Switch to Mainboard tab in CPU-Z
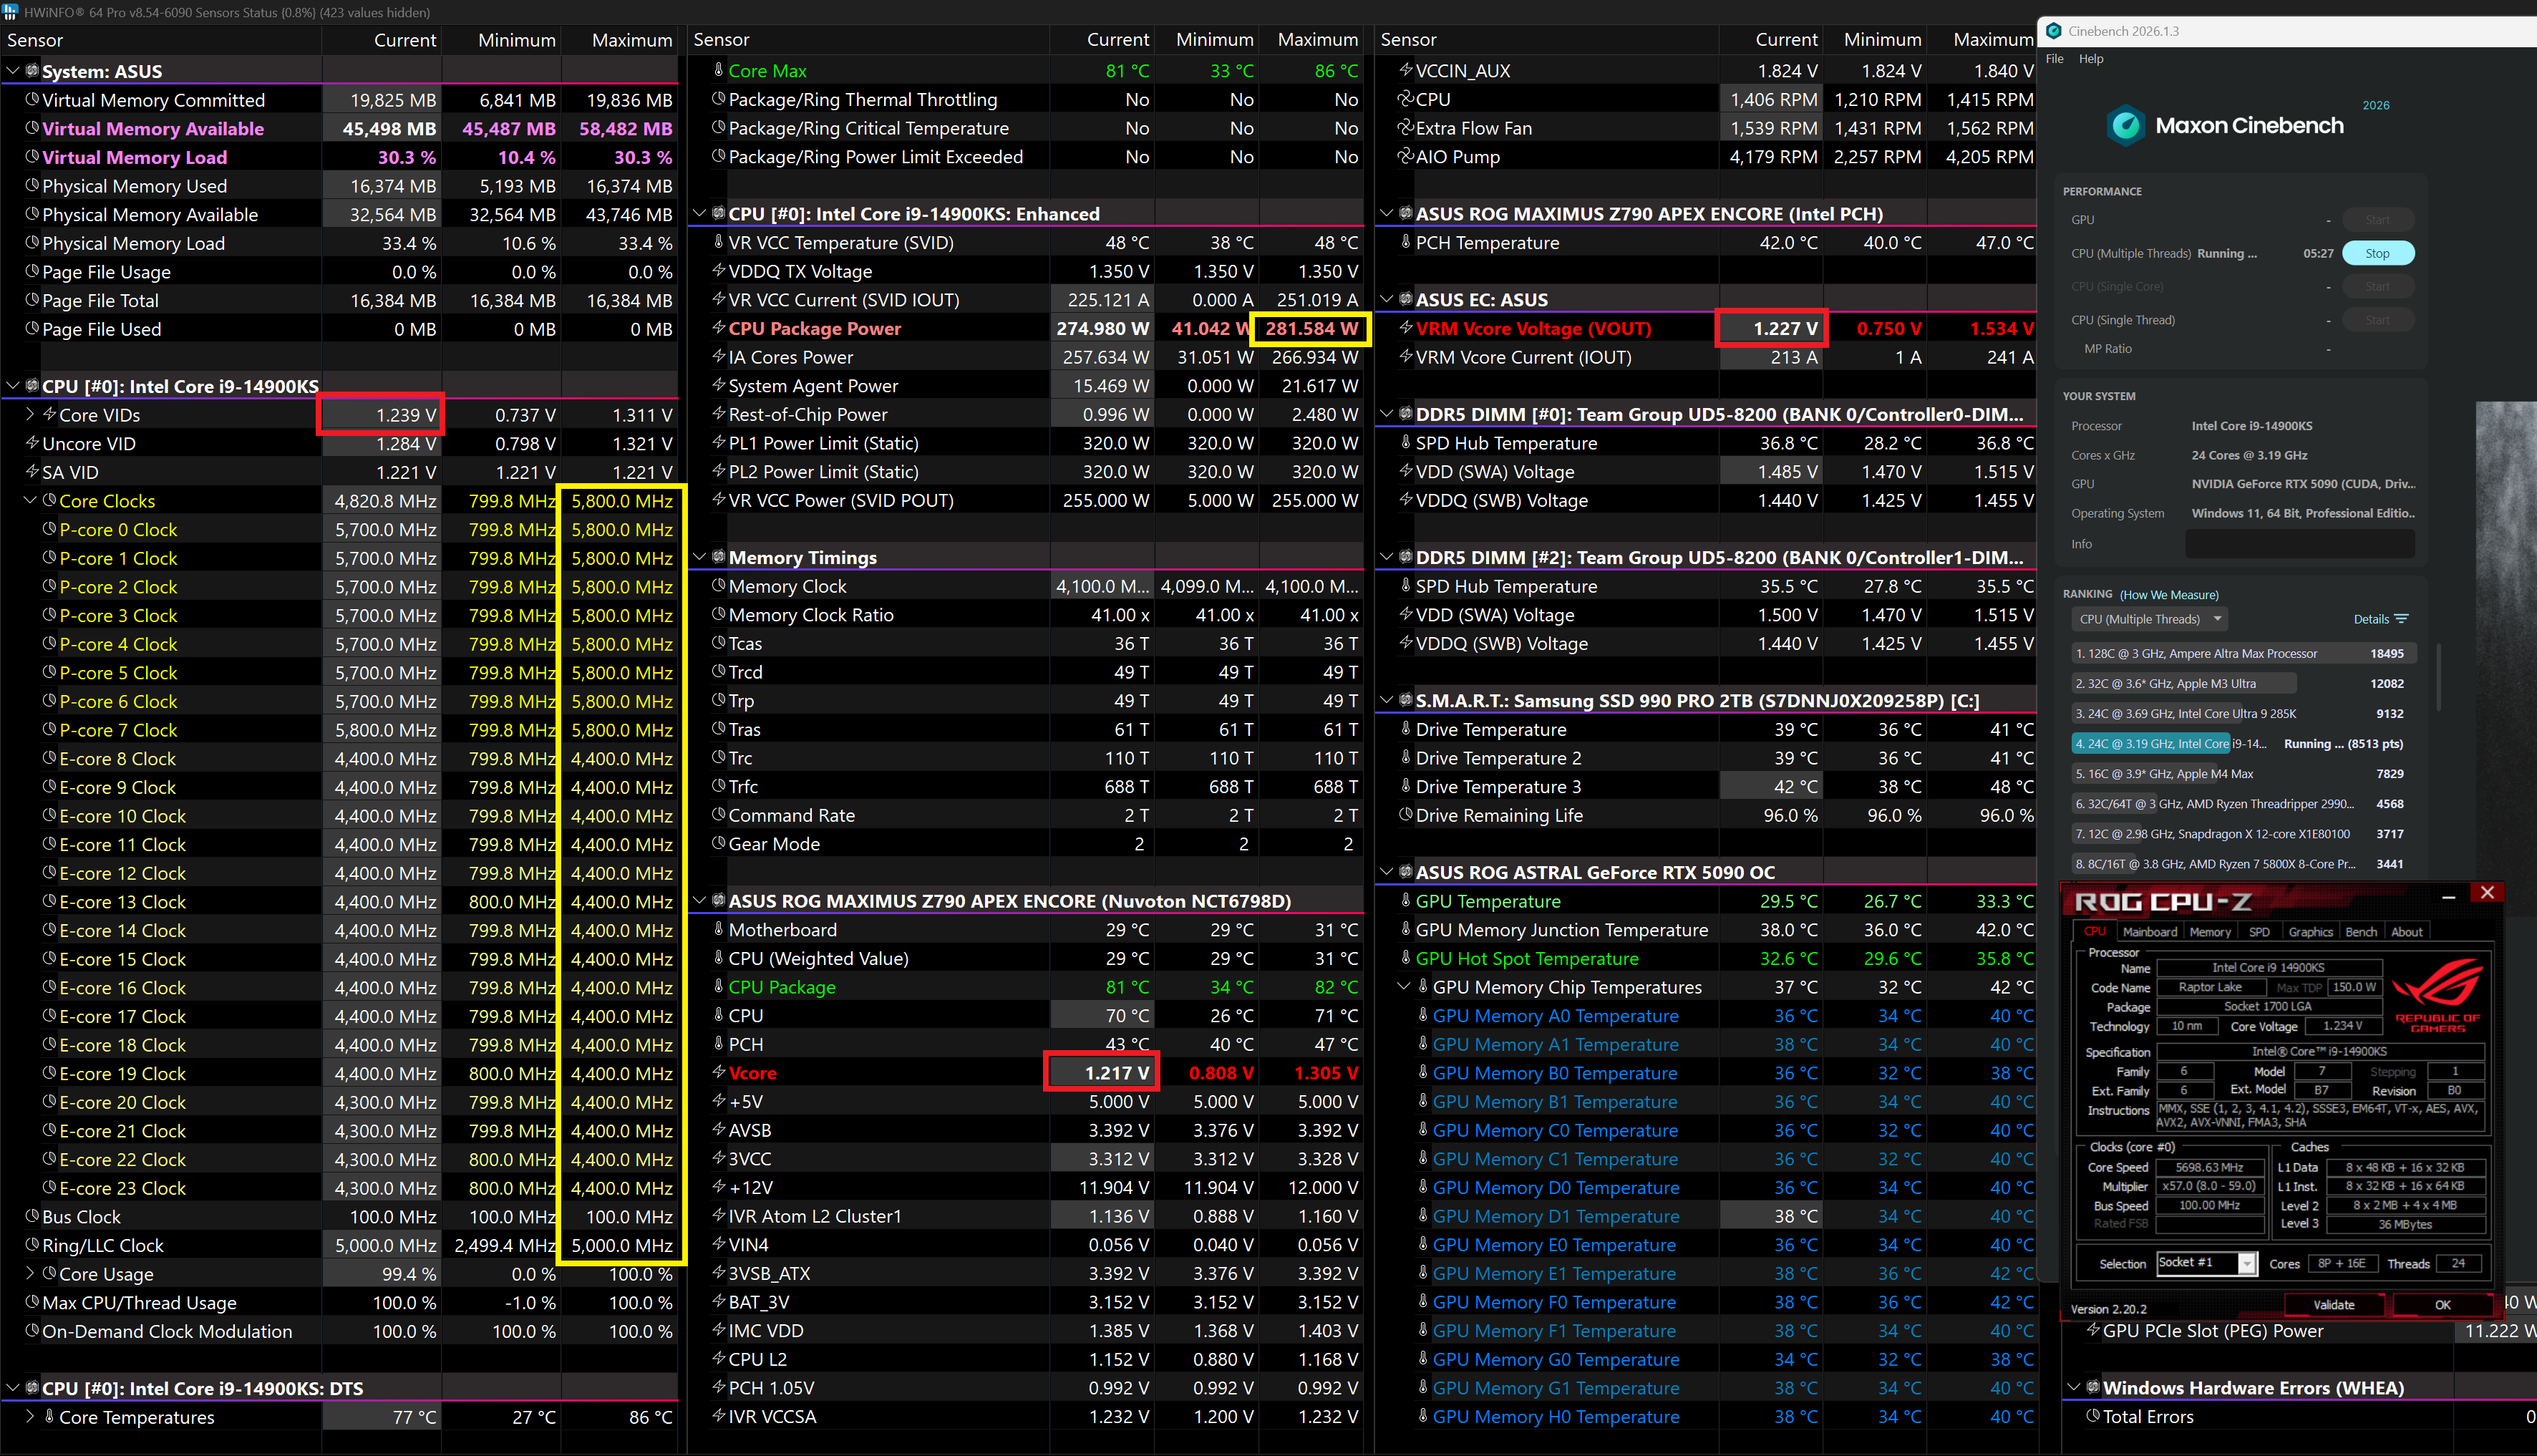This screenshot has width=2537, height=1456. tap(2150, 931)
